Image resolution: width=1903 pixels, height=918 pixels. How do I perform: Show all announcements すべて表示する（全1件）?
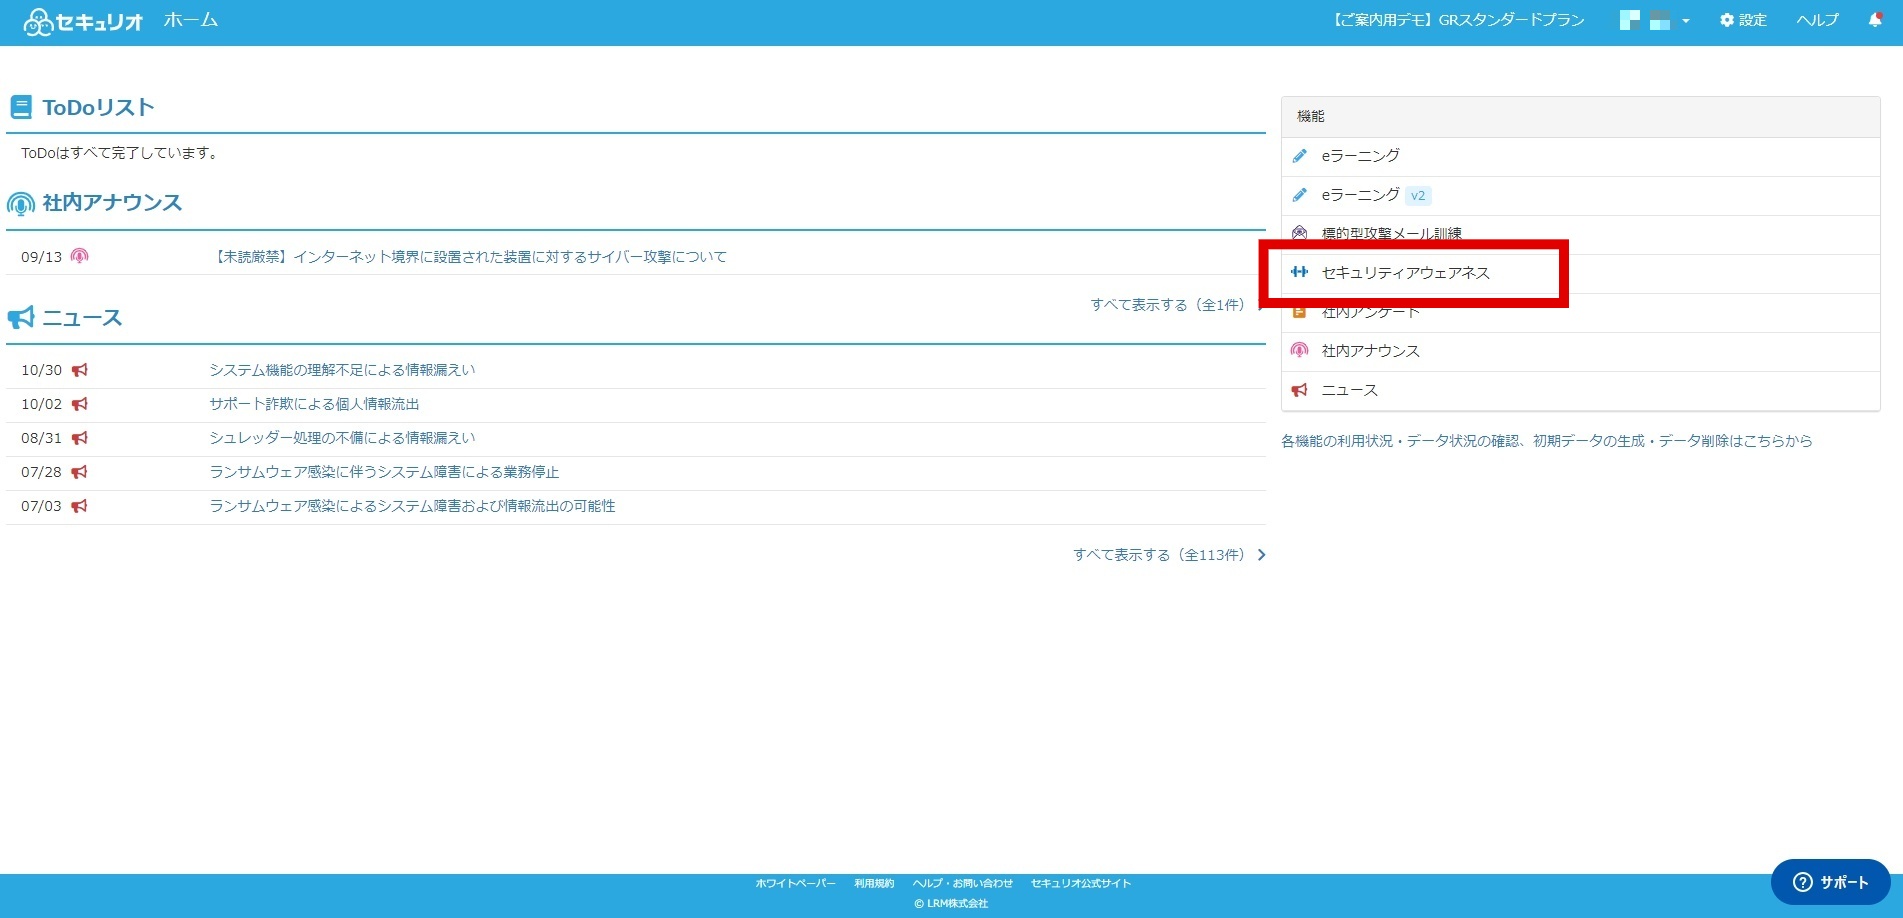pos(1167,305)
